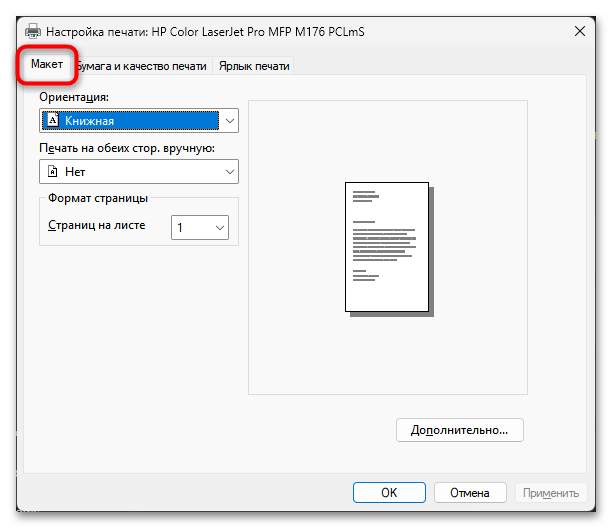Click the Страниц на листе label
Screen dimensions: 612x528
pos(96,225)
